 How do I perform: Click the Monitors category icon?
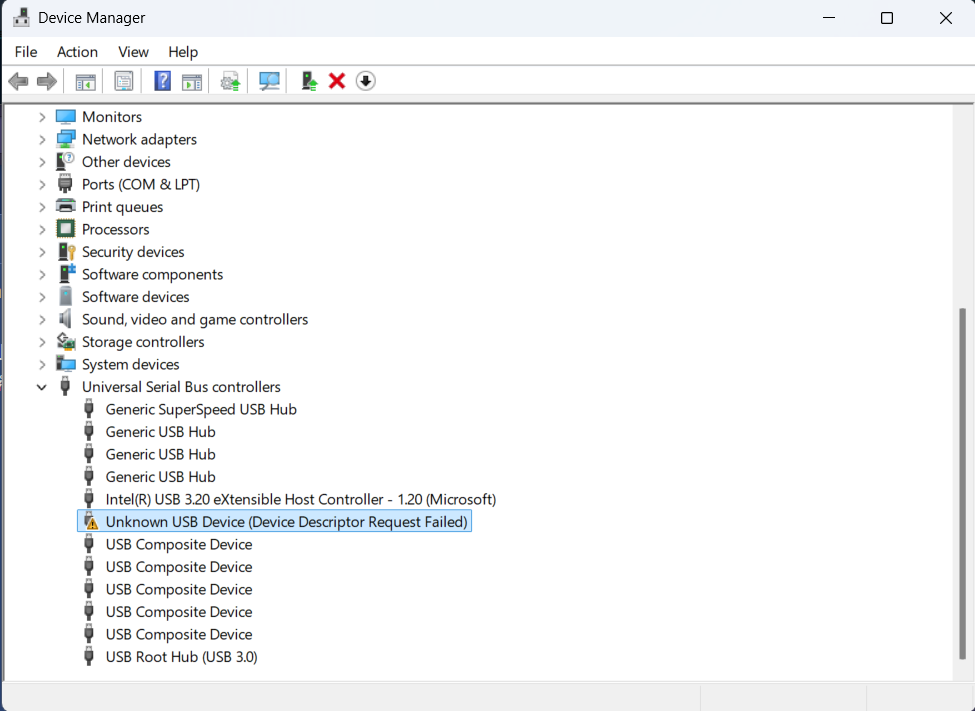click(x=65, y=116)
